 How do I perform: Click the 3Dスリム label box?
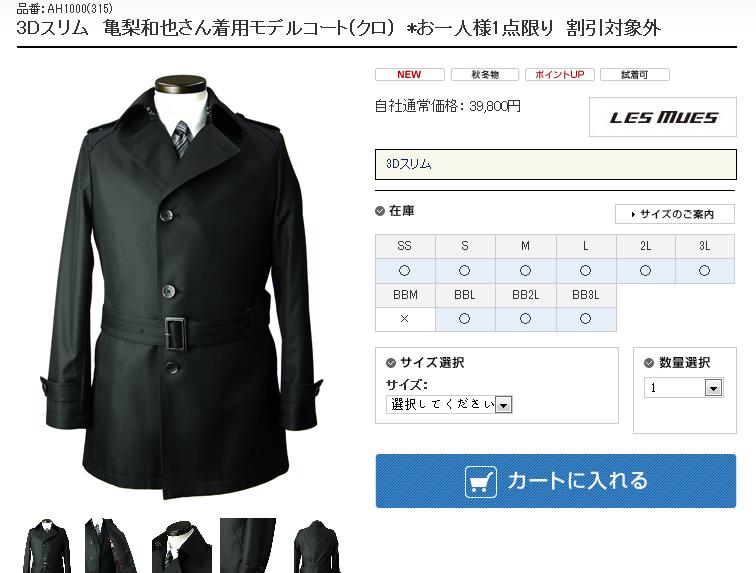pyautogui.click(x=555, y=164)
